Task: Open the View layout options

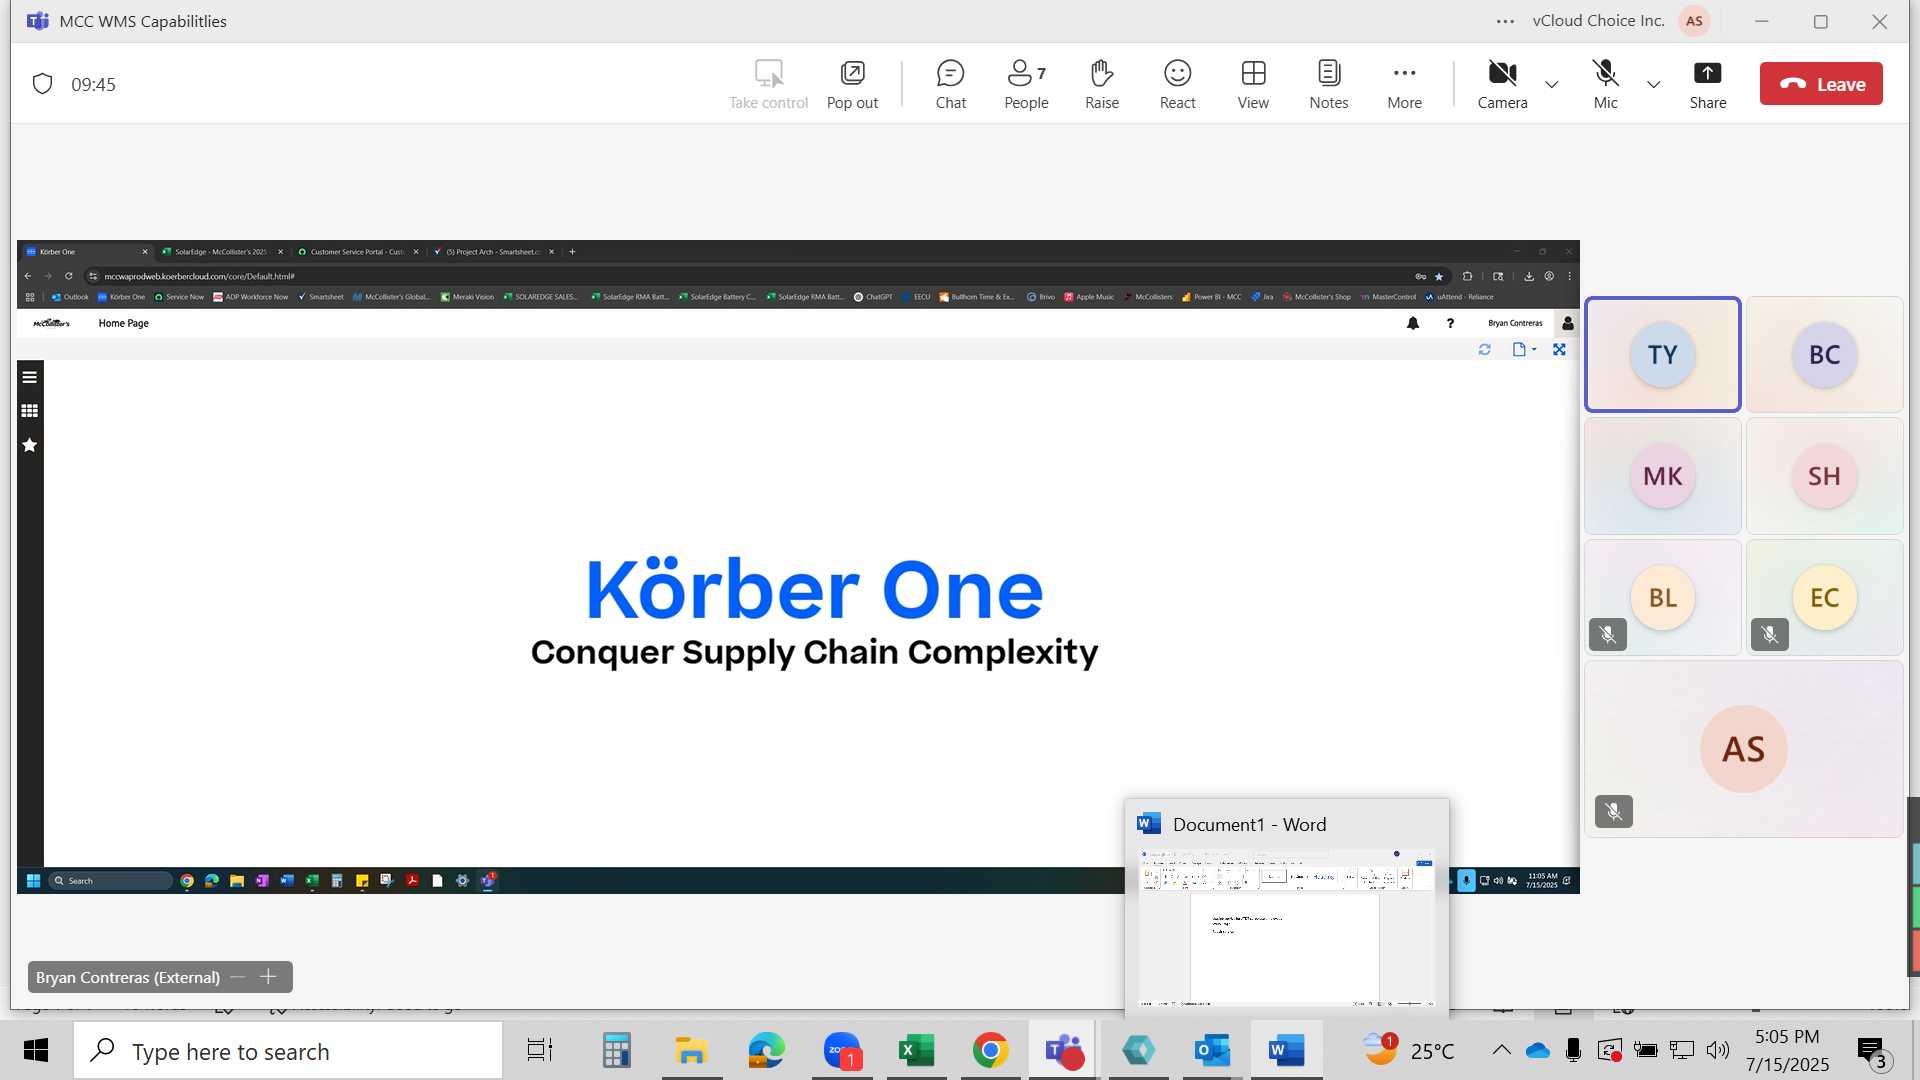Action: coord(1253,84)
